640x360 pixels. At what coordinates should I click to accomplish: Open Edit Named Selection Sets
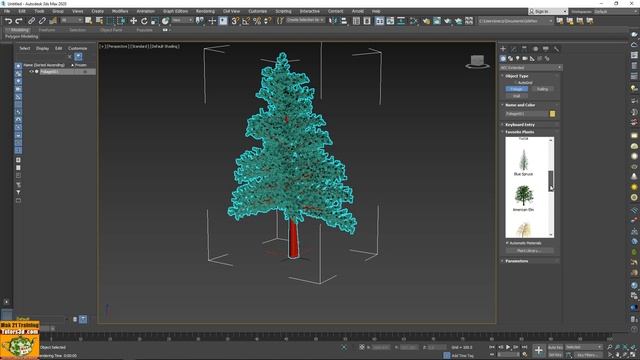(280, 21)
